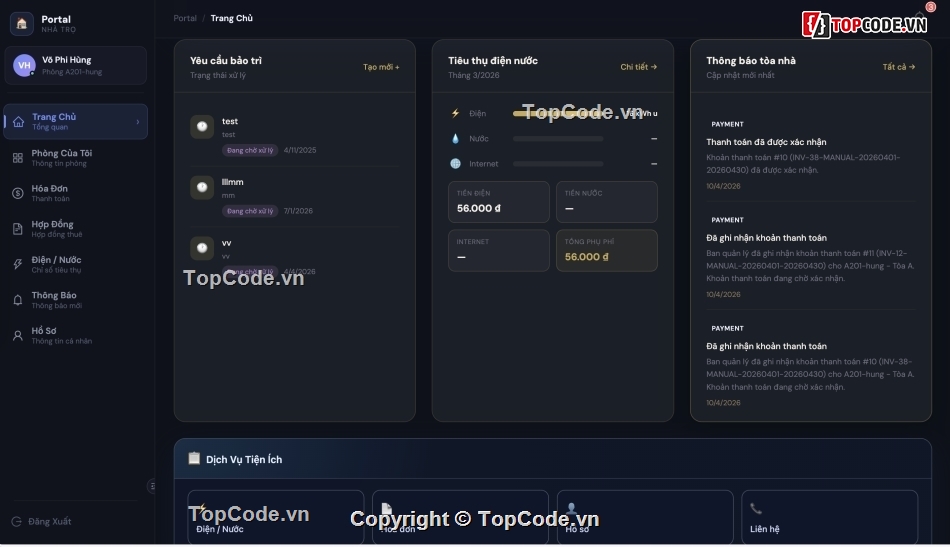Click the Điện / Nước lightning icon in sidebar
The image size is (950, 547).
click(18, 264)
